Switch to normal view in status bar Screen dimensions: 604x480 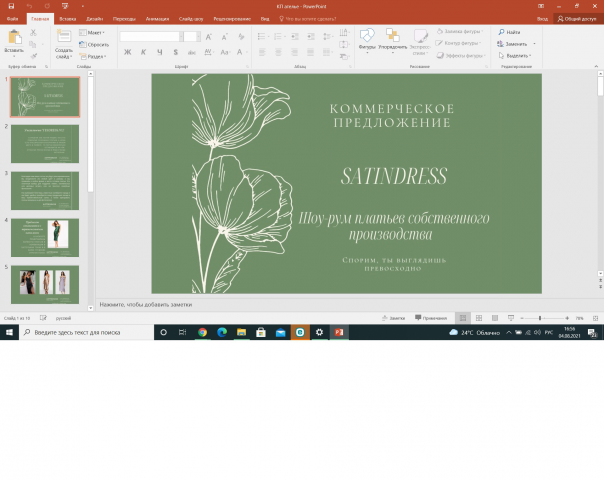(463, 318)
